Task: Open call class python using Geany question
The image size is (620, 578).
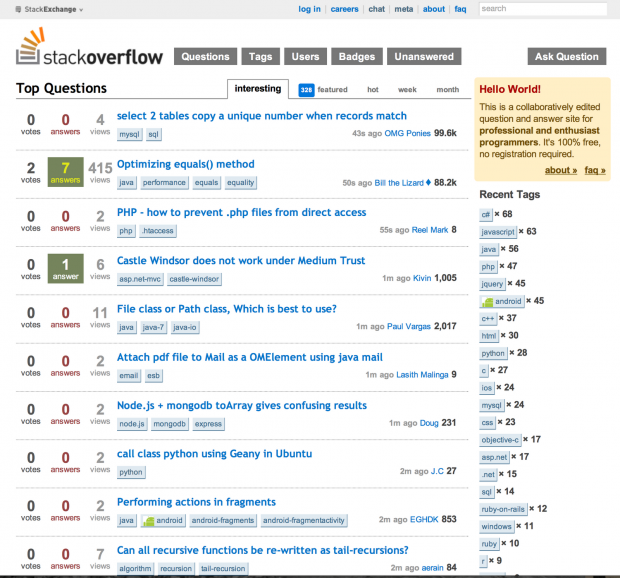Action: coord(214,453)
